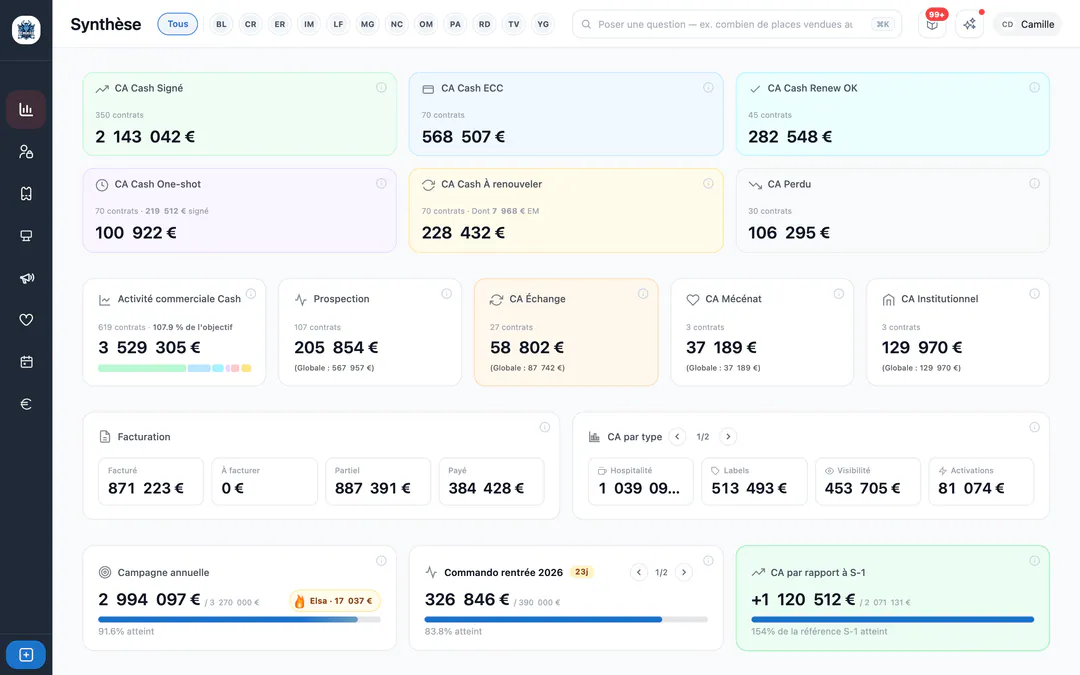1080x675 pixels.
Task: Open the calendar icon in sidebar
Action: click(x=26, y=362)
